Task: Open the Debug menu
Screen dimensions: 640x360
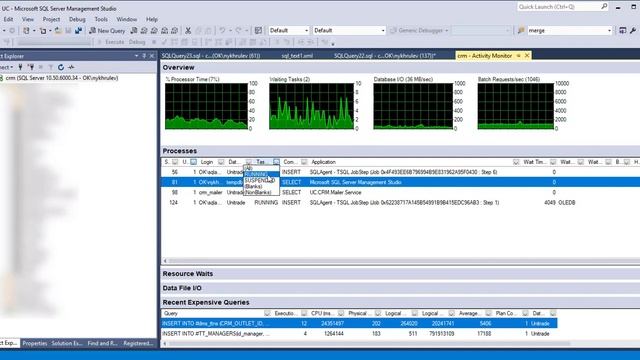Action: click(x=77, y=19)
